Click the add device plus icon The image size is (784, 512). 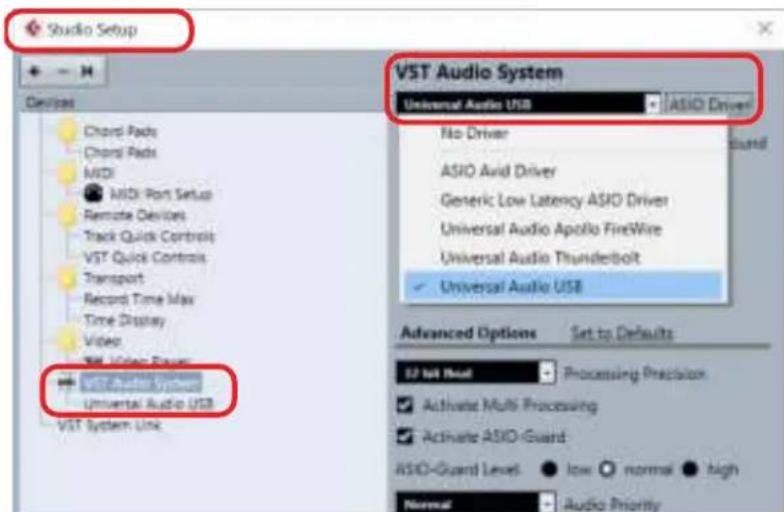click(x=34, y=72)
